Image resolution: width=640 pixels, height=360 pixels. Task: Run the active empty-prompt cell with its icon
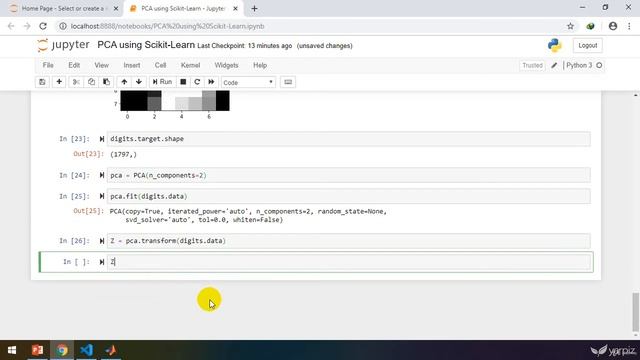coord(102,262)
